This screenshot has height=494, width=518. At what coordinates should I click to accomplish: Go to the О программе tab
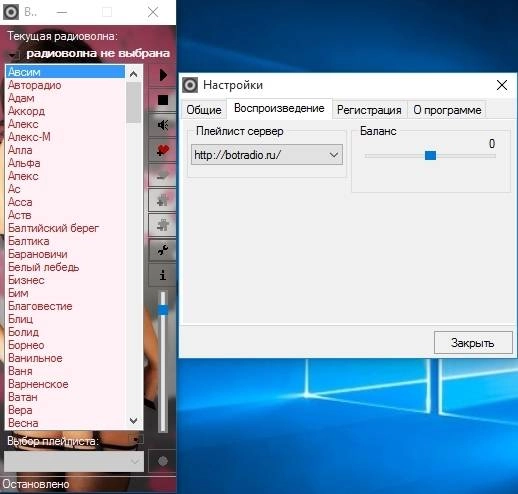tap(447, 110)
